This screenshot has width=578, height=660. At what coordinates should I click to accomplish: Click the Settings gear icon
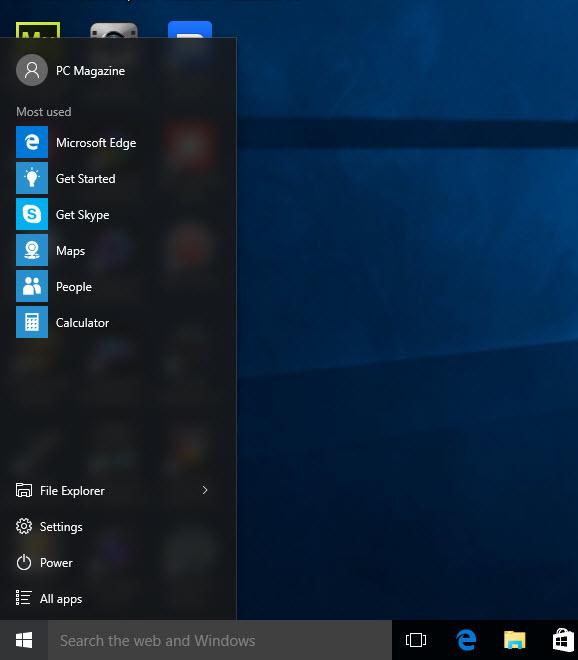coord(24,526)
